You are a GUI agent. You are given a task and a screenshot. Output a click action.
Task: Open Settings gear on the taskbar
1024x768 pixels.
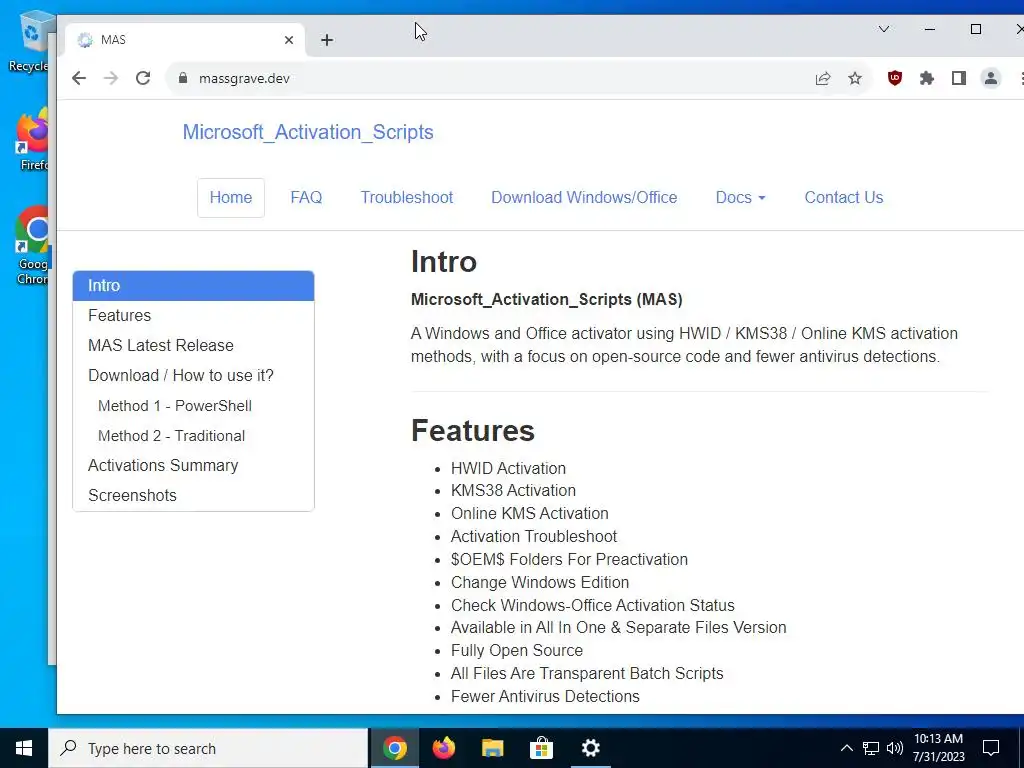coord(590,748)
